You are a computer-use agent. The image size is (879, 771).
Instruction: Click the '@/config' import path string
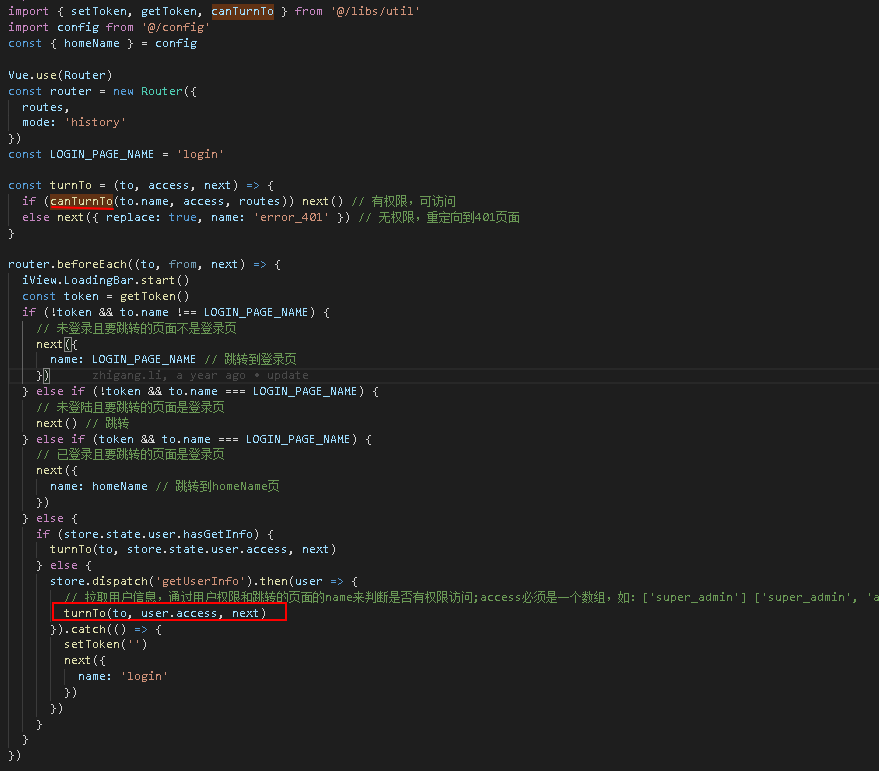(x=176, y=27)
